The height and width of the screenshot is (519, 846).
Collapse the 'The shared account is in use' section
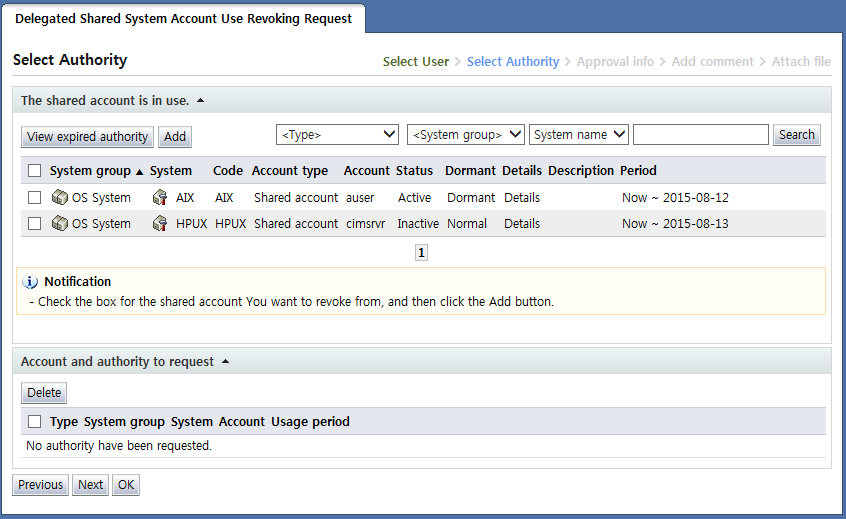tap(200, 100)
